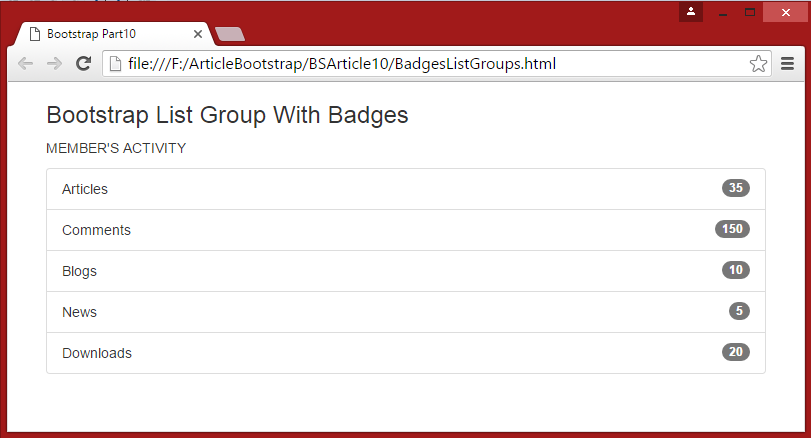The height and width of the screenshot is (438, 811).
Task: Choose the News list item
Action: 79,312
